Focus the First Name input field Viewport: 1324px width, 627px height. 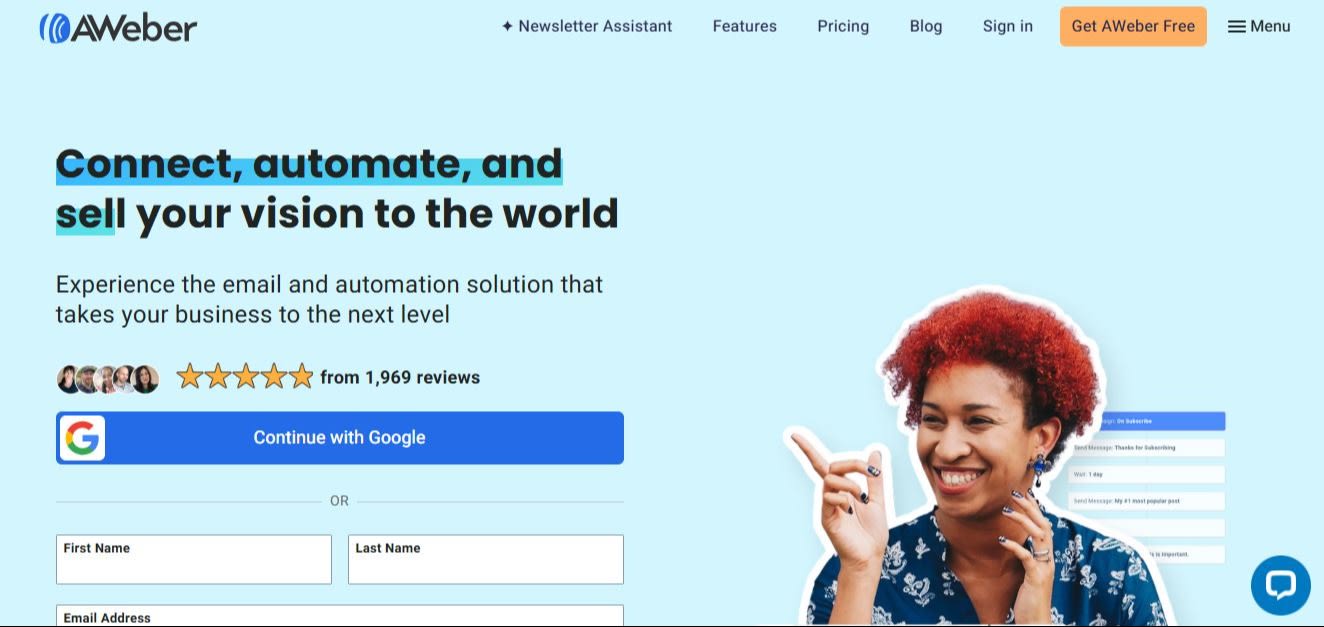(194, 559)
